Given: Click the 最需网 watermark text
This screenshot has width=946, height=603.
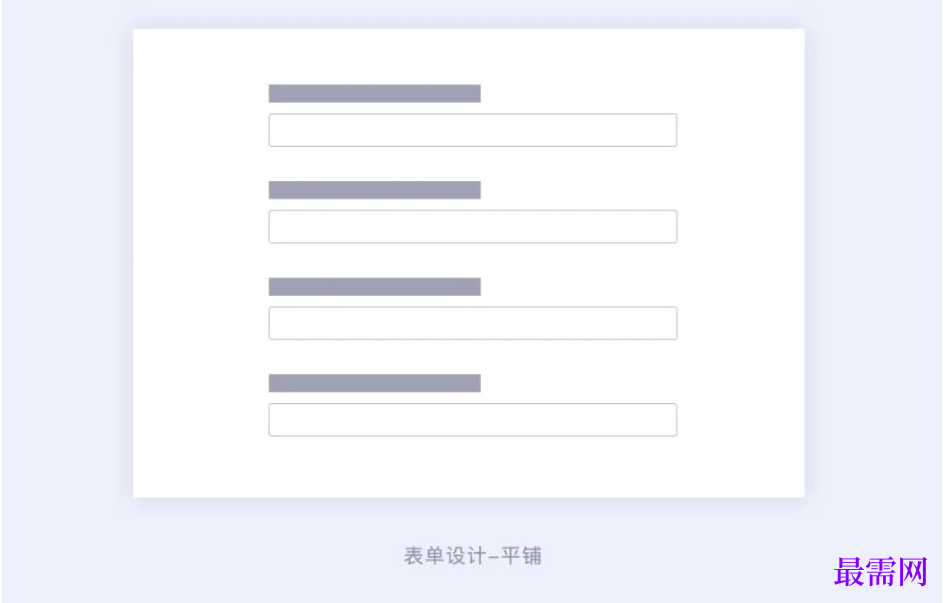Looking at the screenshot, I should 881,572.
